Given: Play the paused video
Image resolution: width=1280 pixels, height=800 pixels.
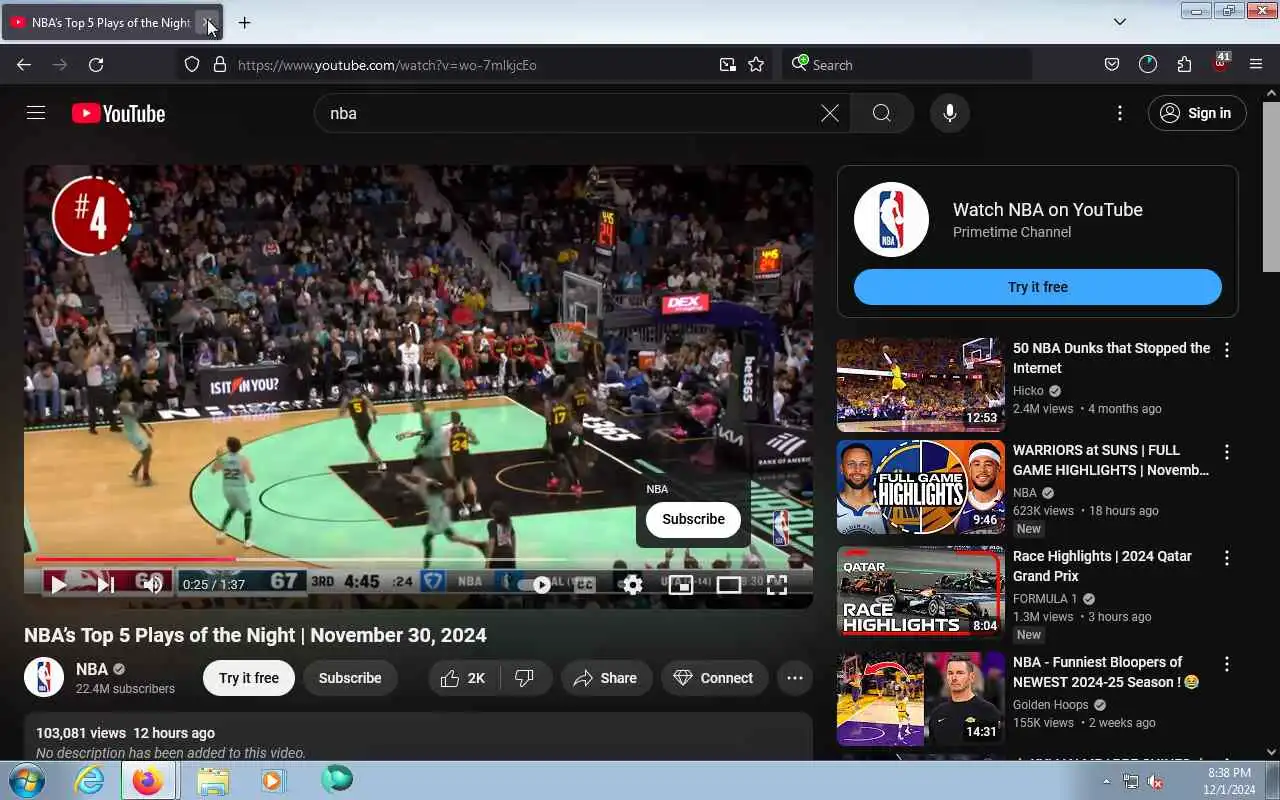Looking at the screenshot, I should click(58, 585).
